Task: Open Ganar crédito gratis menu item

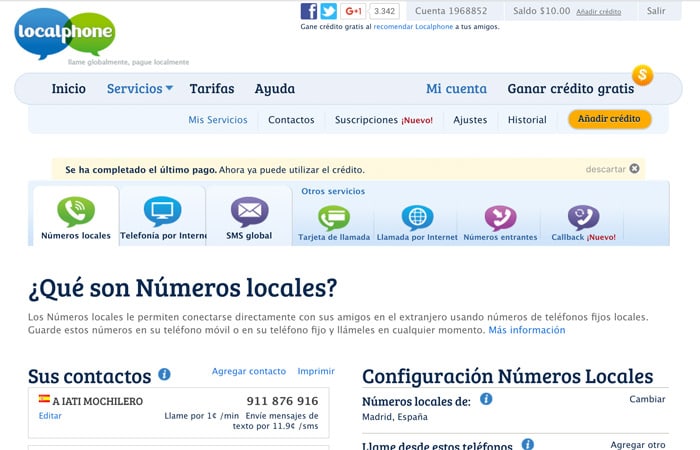Action: point(571,88)
